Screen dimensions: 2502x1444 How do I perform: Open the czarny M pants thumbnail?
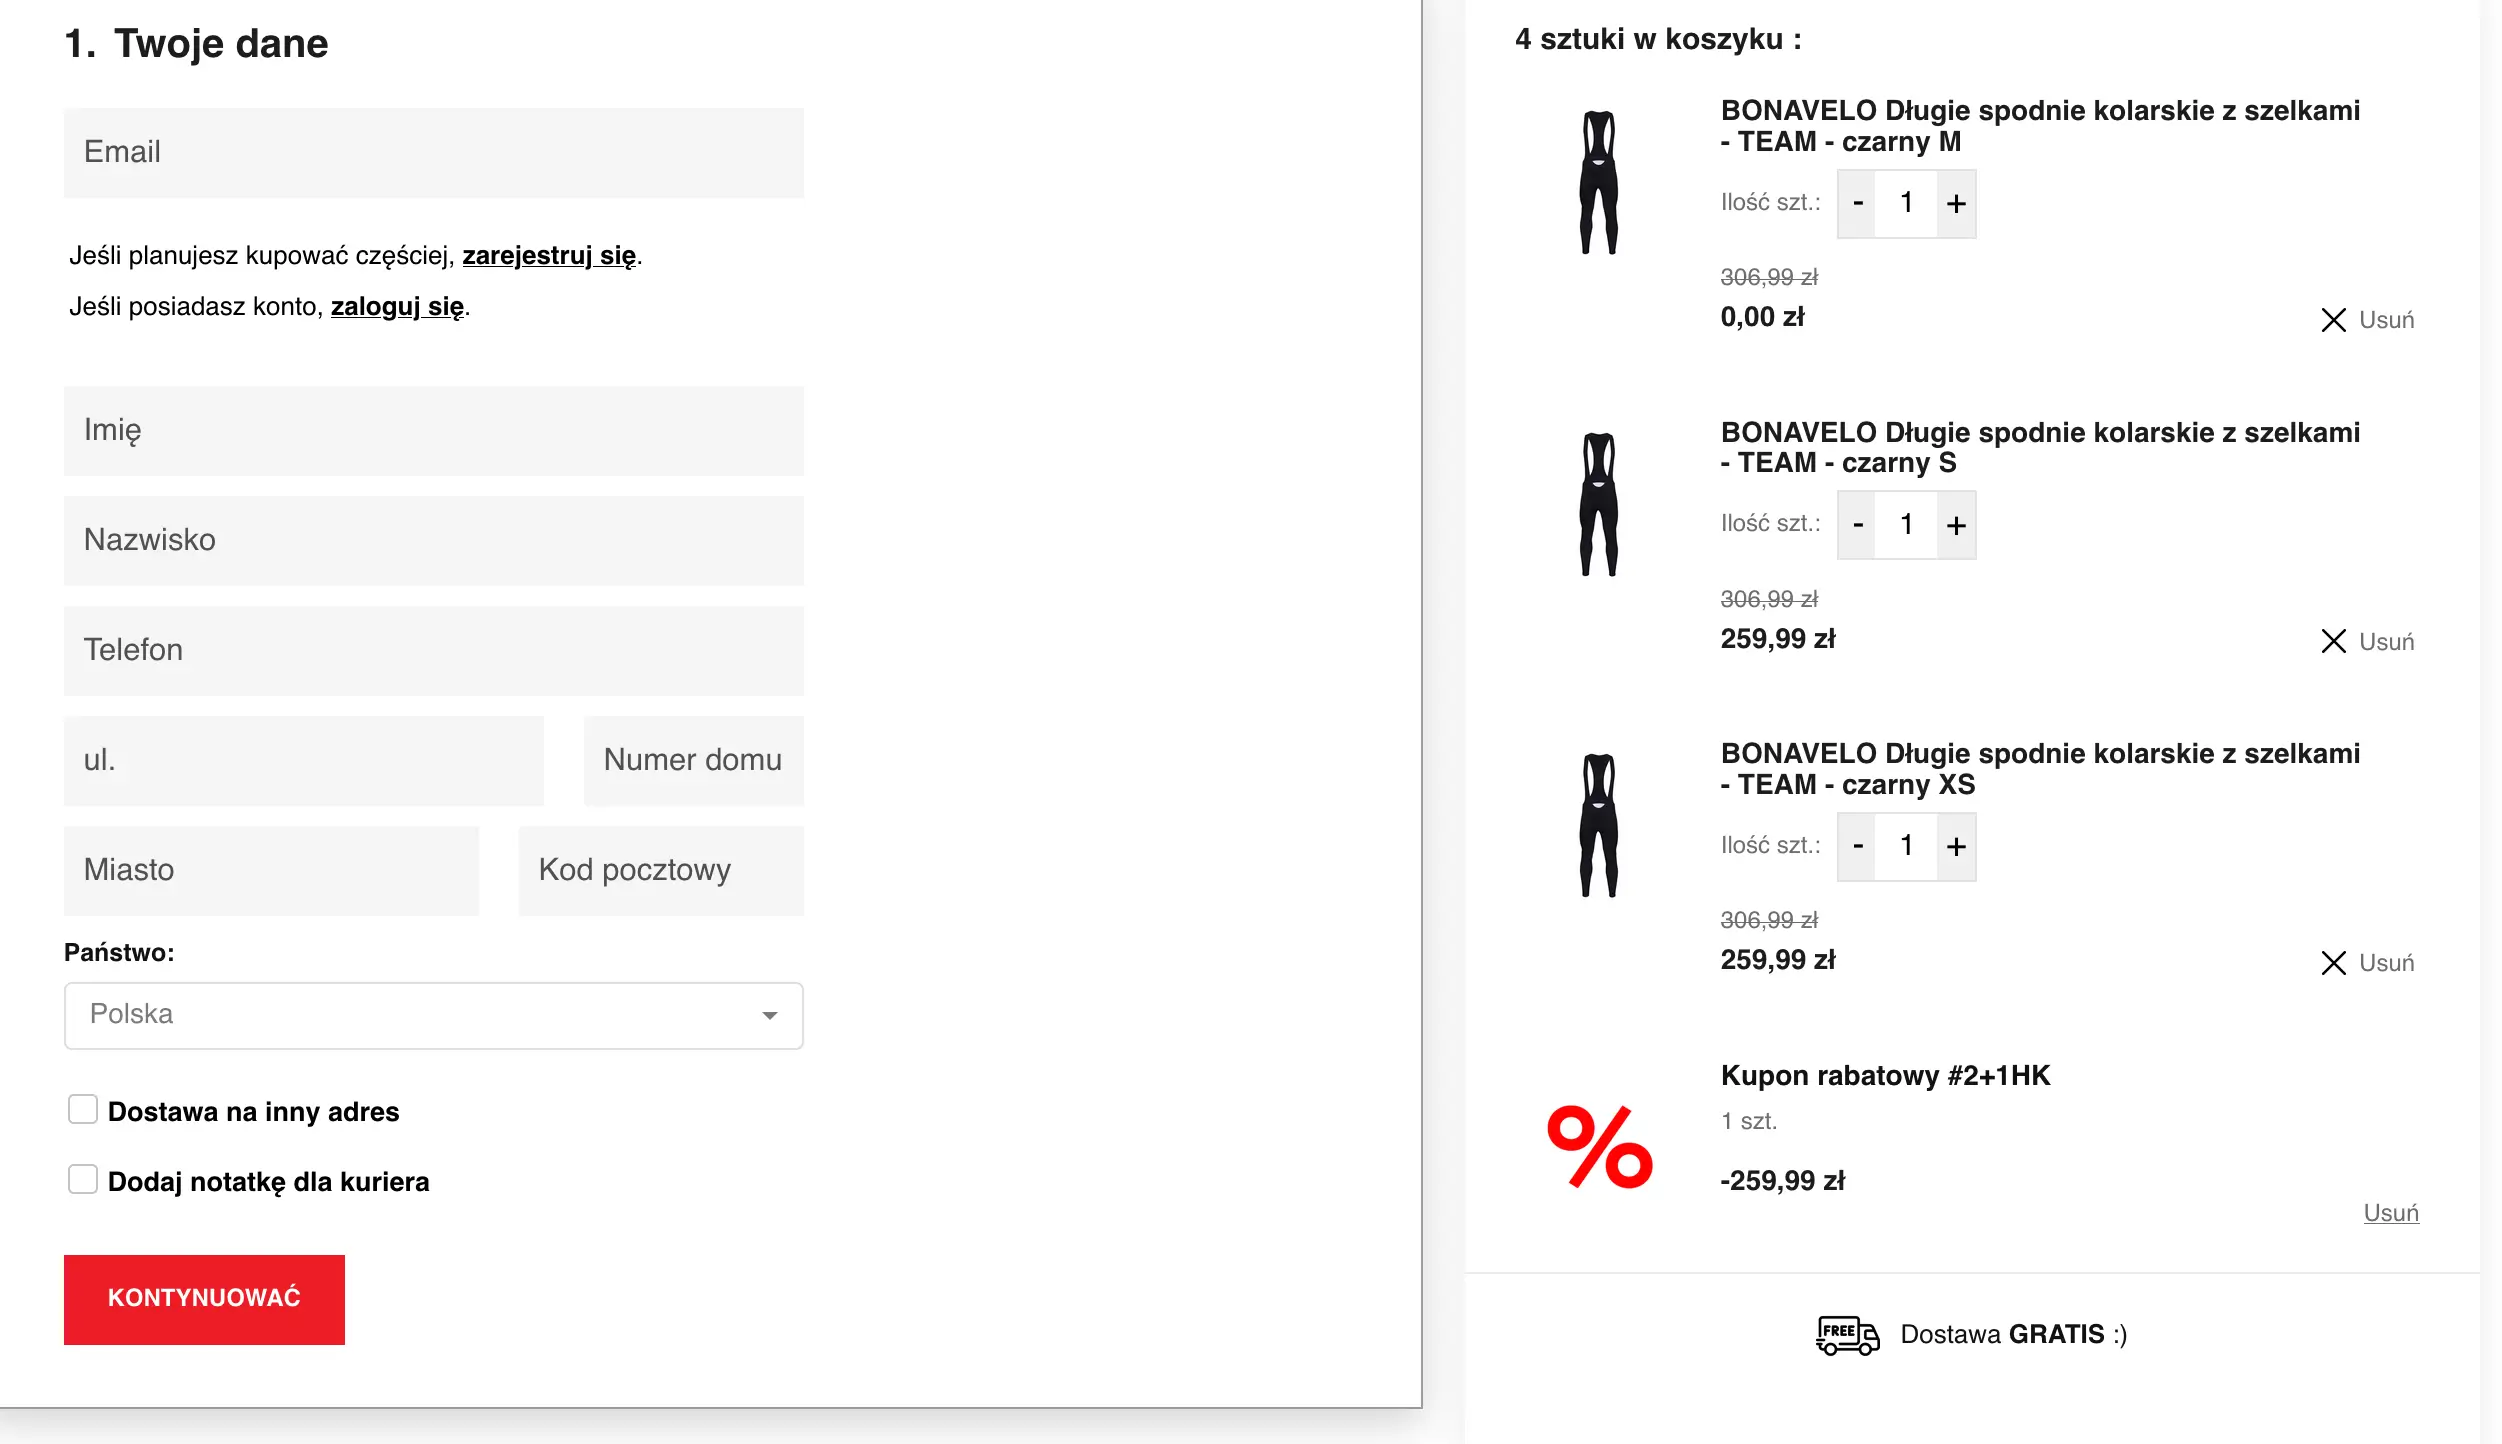tap(1598, 183)
